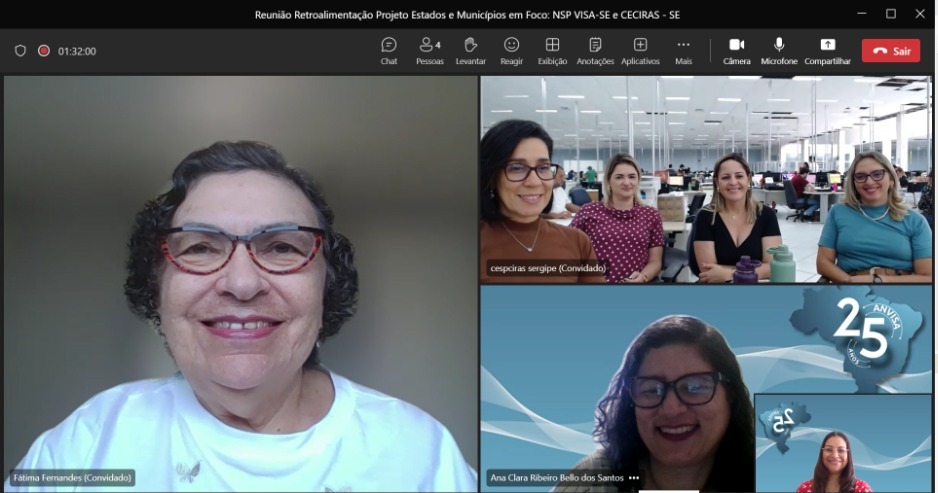The width and height of the screenshot is (938, 493).
Task: Open options next to Ana Clara's name
Action: 634,477
